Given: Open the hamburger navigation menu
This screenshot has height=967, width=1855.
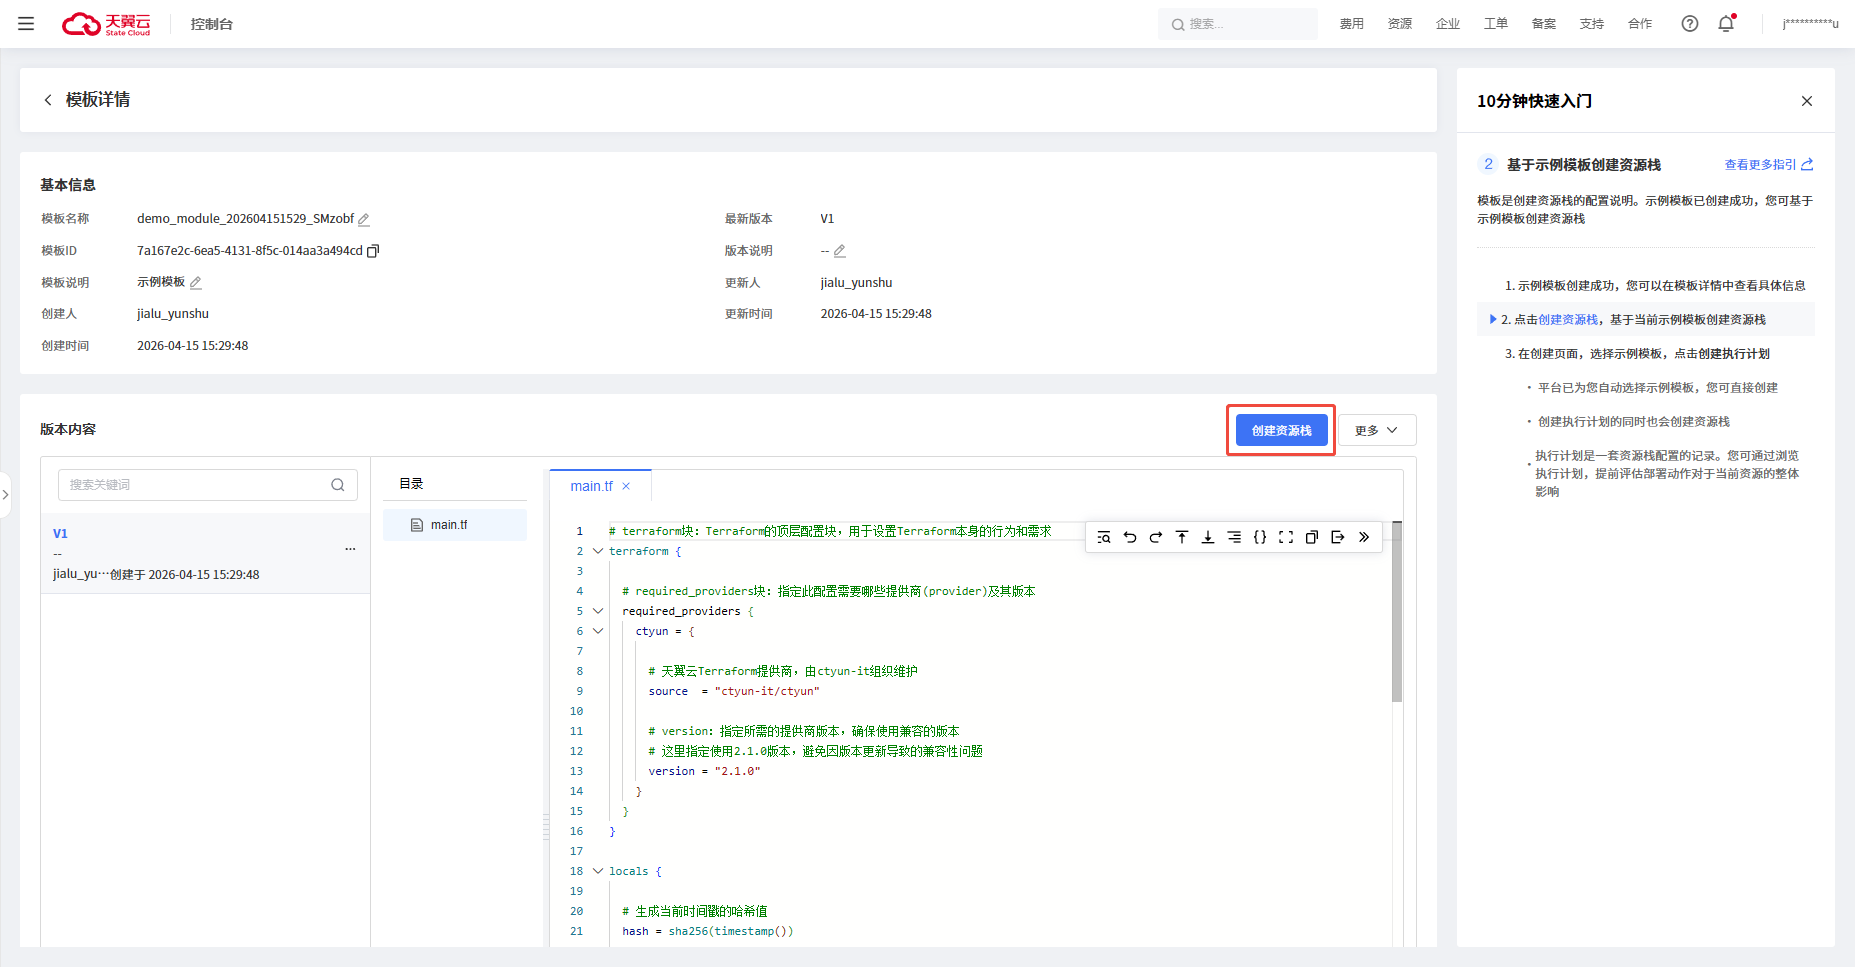Looking at the screenshot, I should (26, 24).
